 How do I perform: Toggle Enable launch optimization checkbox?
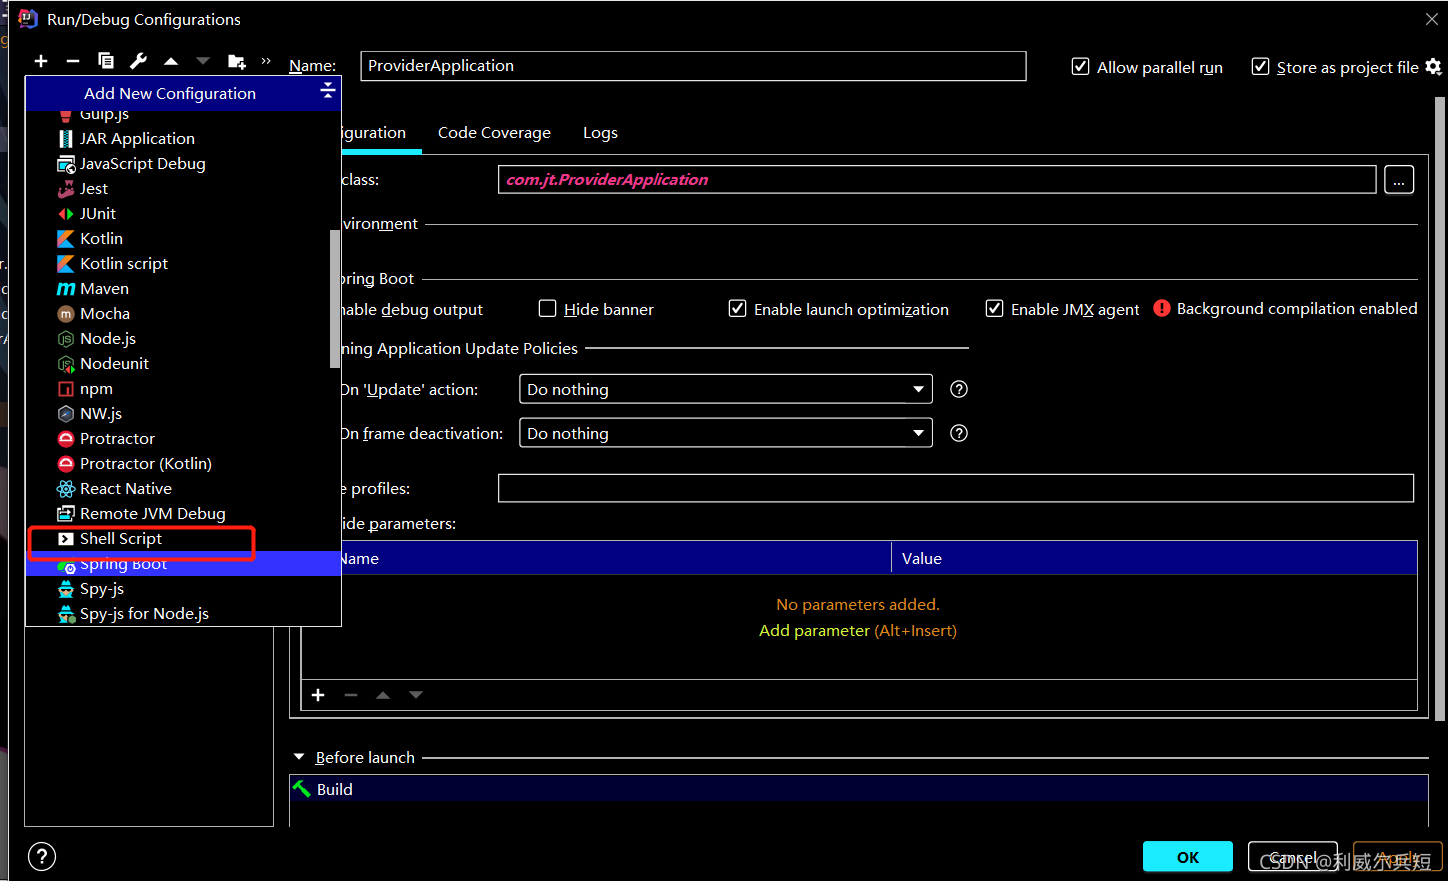click(x=737, y=308)
